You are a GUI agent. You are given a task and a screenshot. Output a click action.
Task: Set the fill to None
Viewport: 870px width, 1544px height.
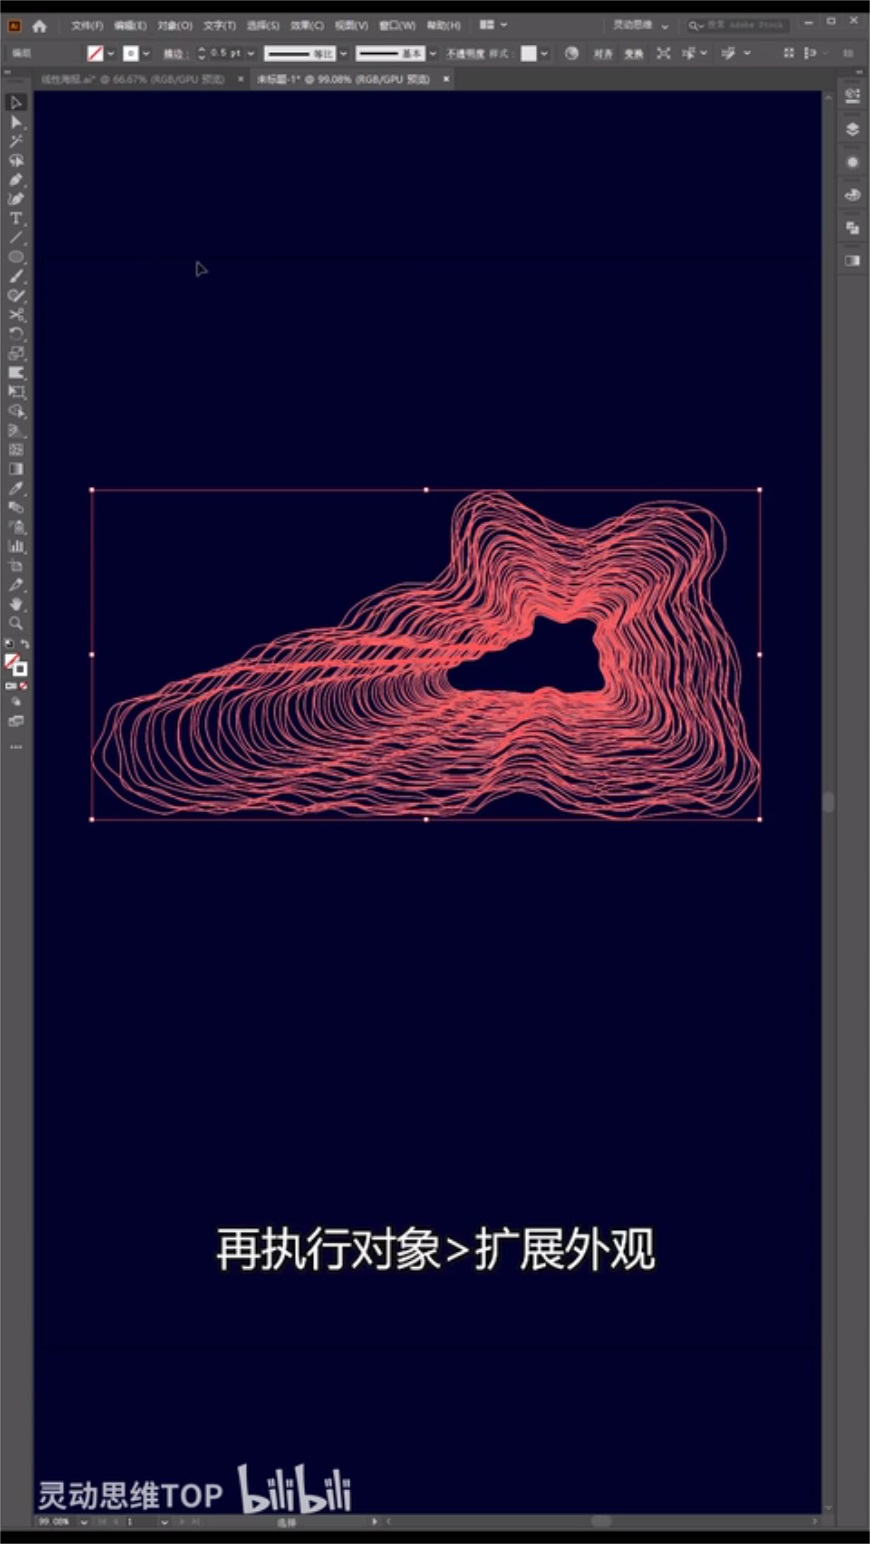coord(23,687)
